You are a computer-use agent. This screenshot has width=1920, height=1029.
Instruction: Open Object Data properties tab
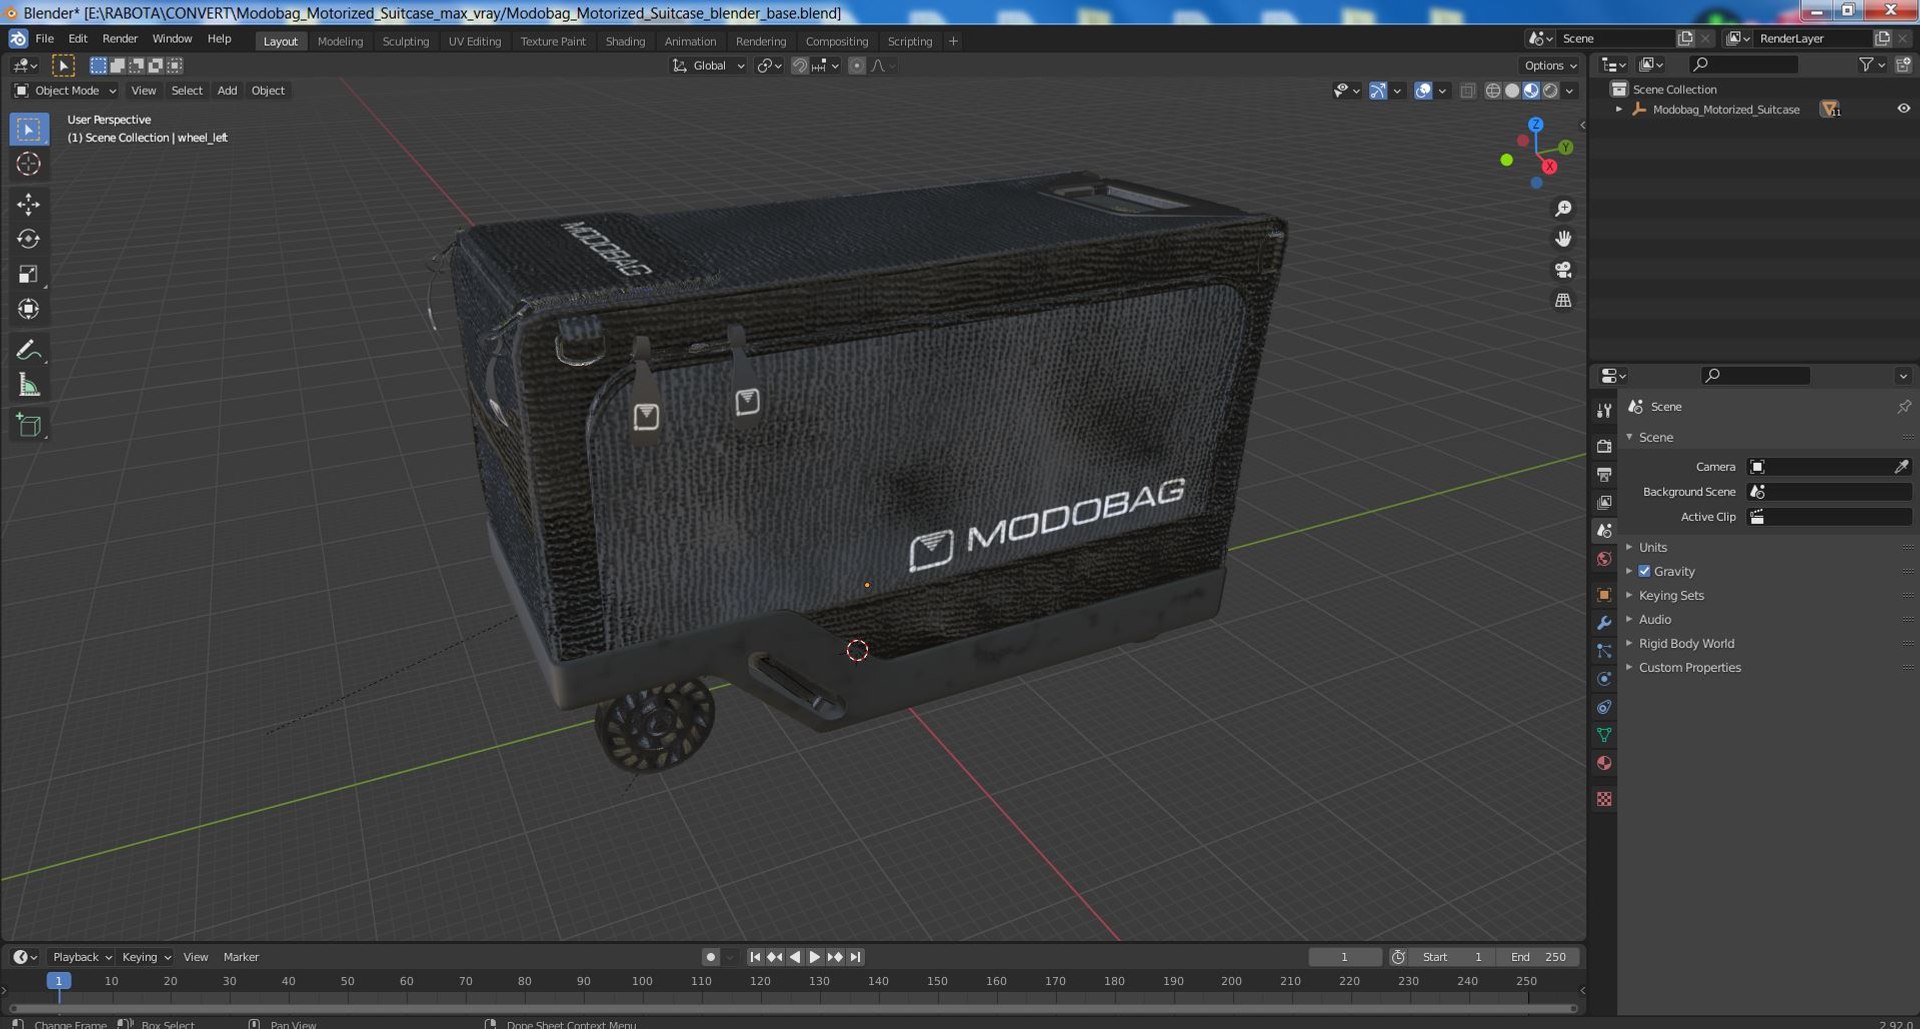[1604, 735]
